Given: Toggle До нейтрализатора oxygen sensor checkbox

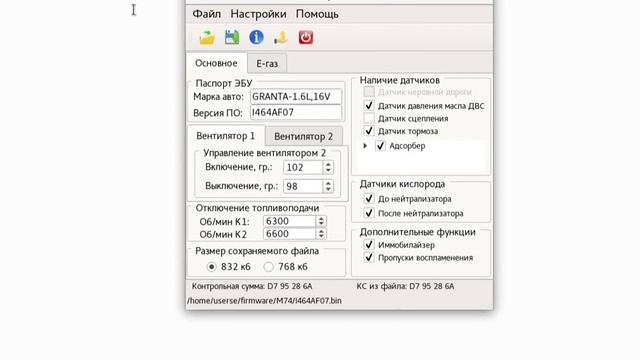Looking at the screenshot, I should 369,199.
